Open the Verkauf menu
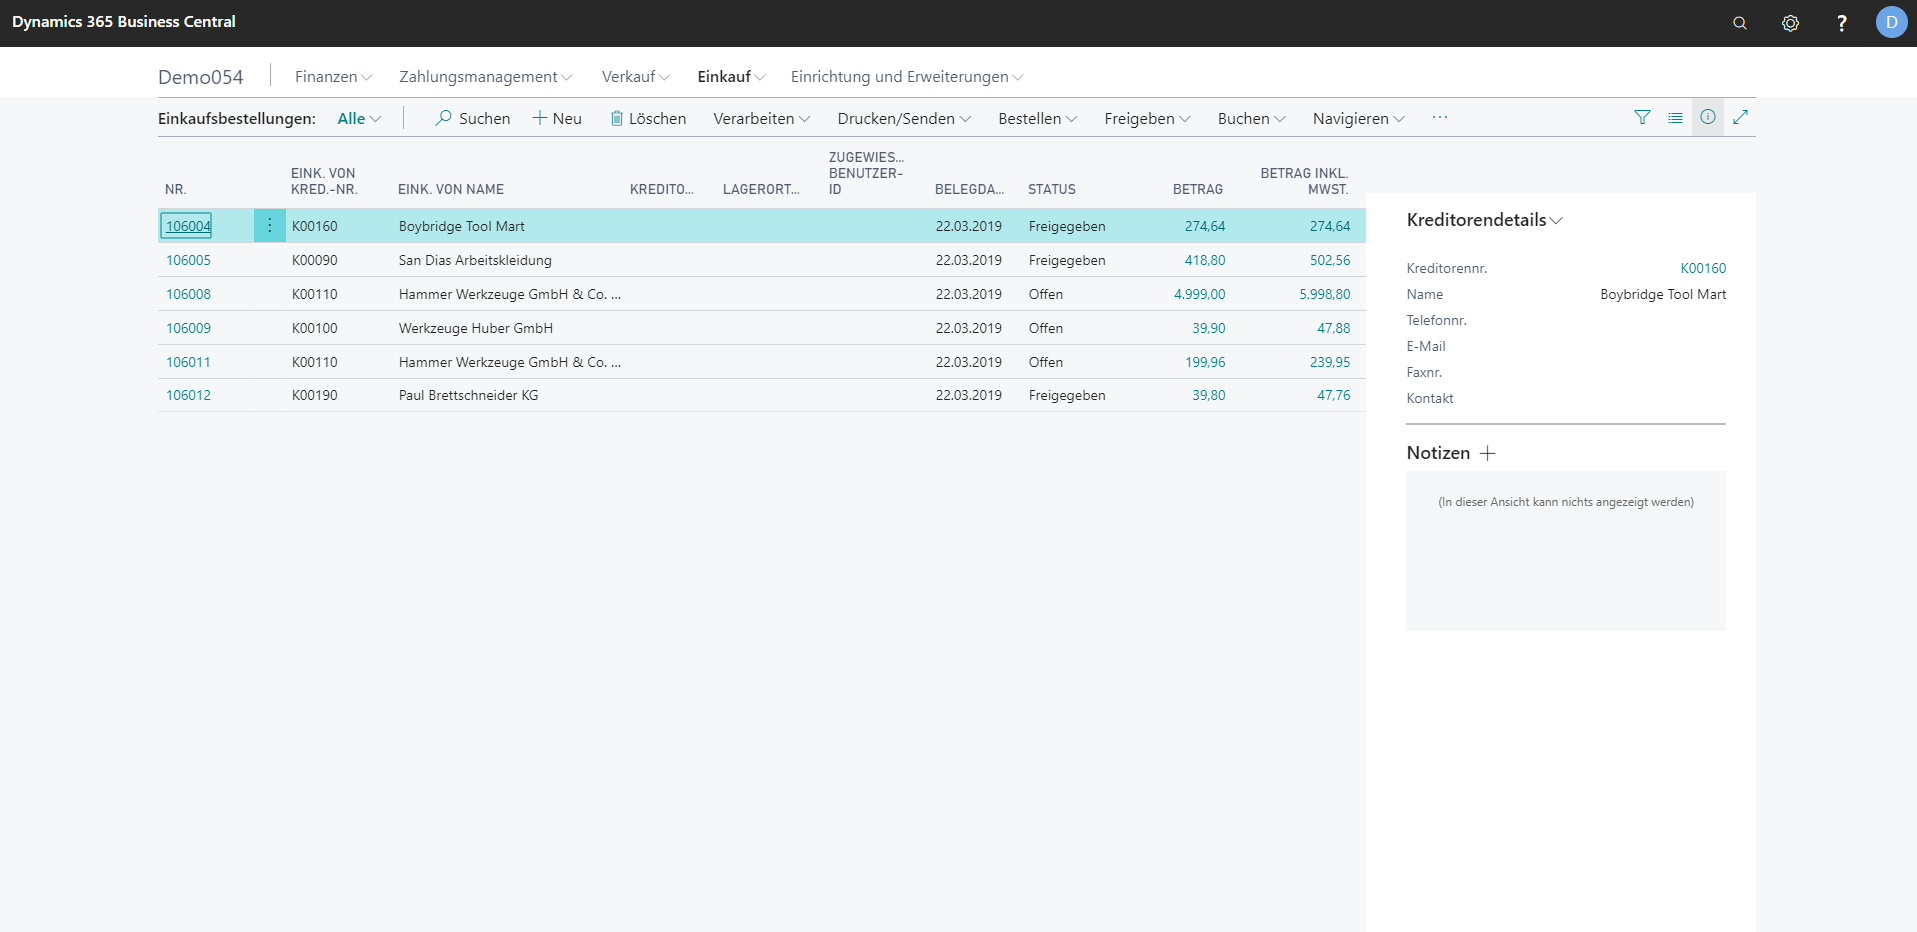The width and height of the screenshot is (1917, 932). coord(636,77)
